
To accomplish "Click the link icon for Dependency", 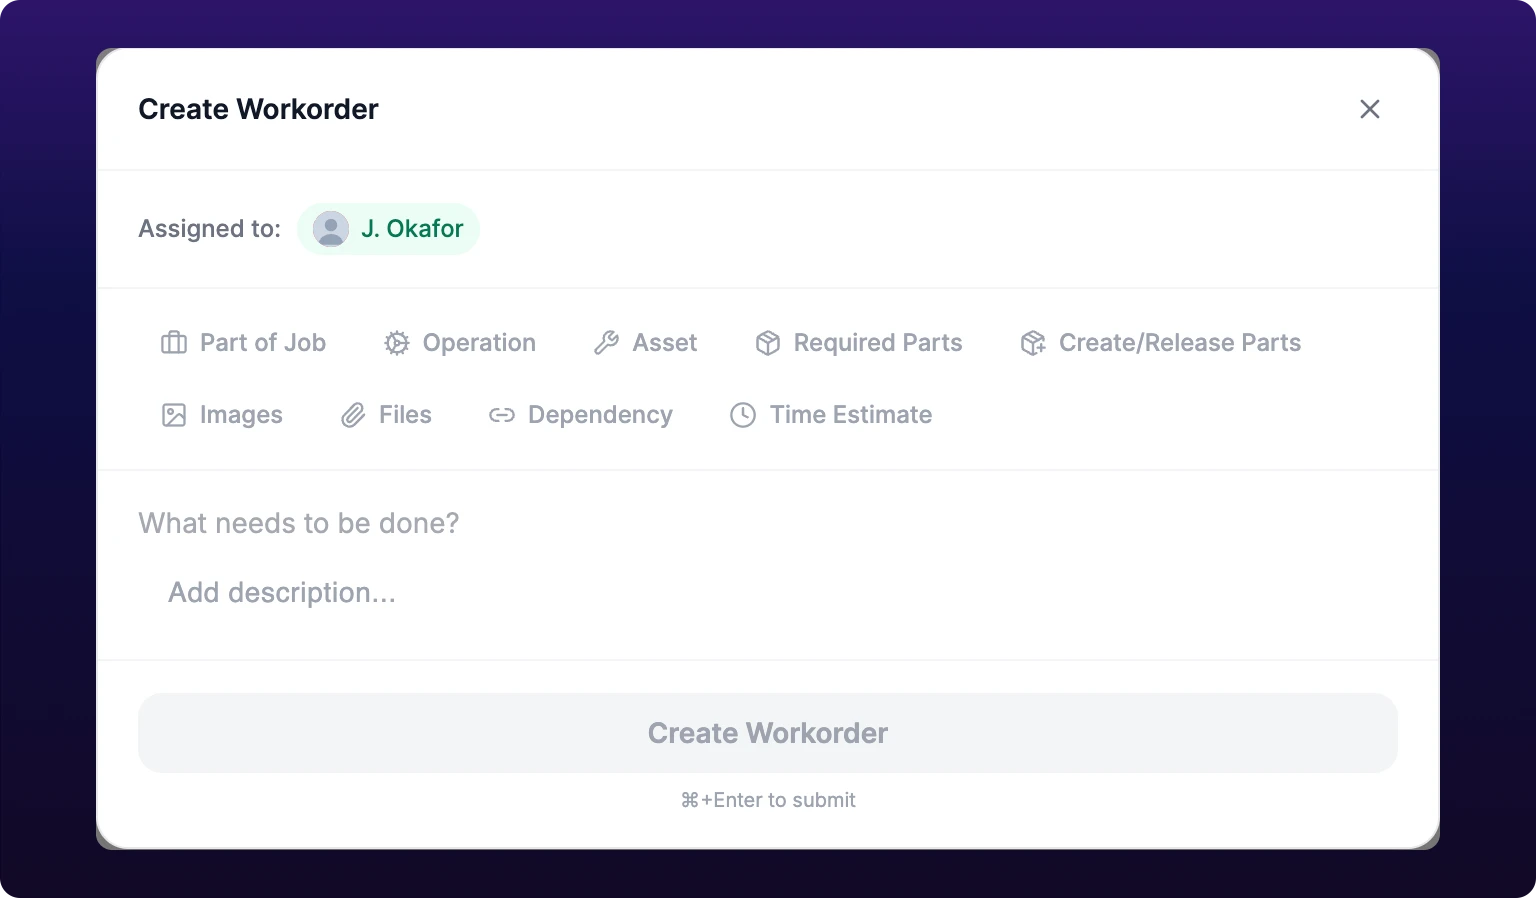I will 502,415.
